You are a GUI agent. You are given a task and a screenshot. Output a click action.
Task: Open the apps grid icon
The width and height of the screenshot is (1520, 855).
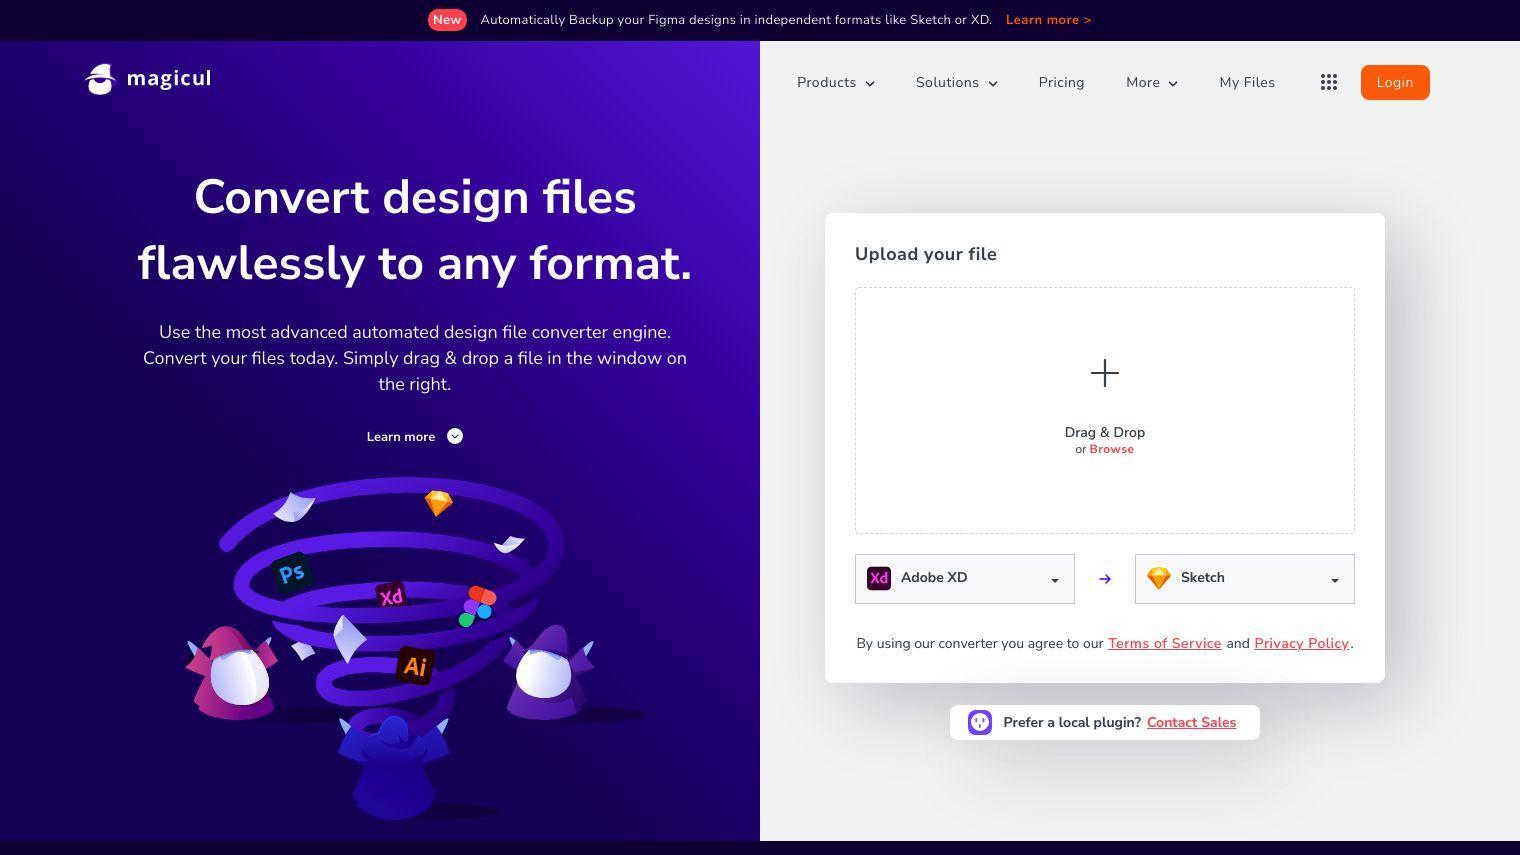[1329, 82]
